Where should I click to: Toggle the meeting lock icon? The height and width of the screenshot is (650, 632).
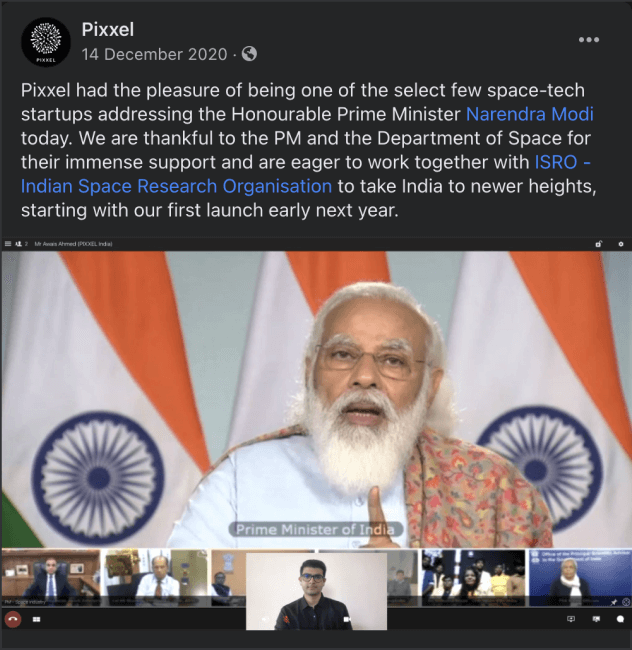[598, 244]
